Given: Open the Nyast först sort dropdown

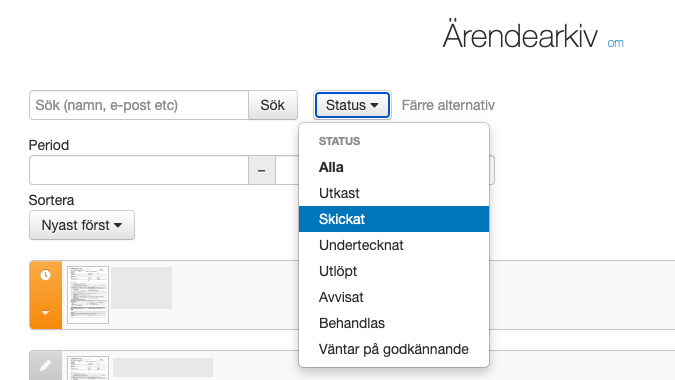Looking at the screenshot, I should pos(82,225).
